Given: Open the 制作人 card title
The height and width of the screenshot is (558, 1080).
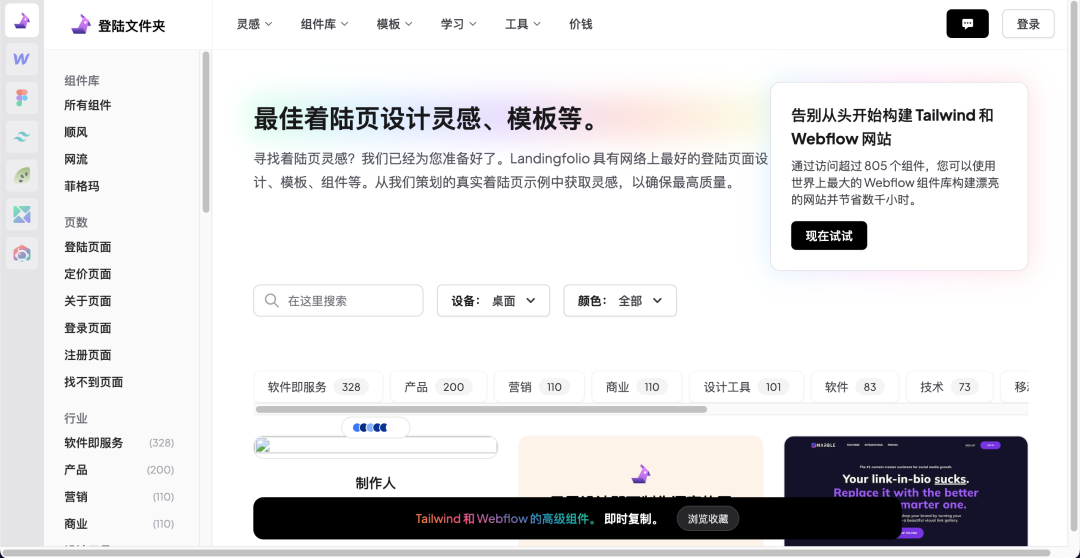Looking at the screenshot, I should point(375,483).
